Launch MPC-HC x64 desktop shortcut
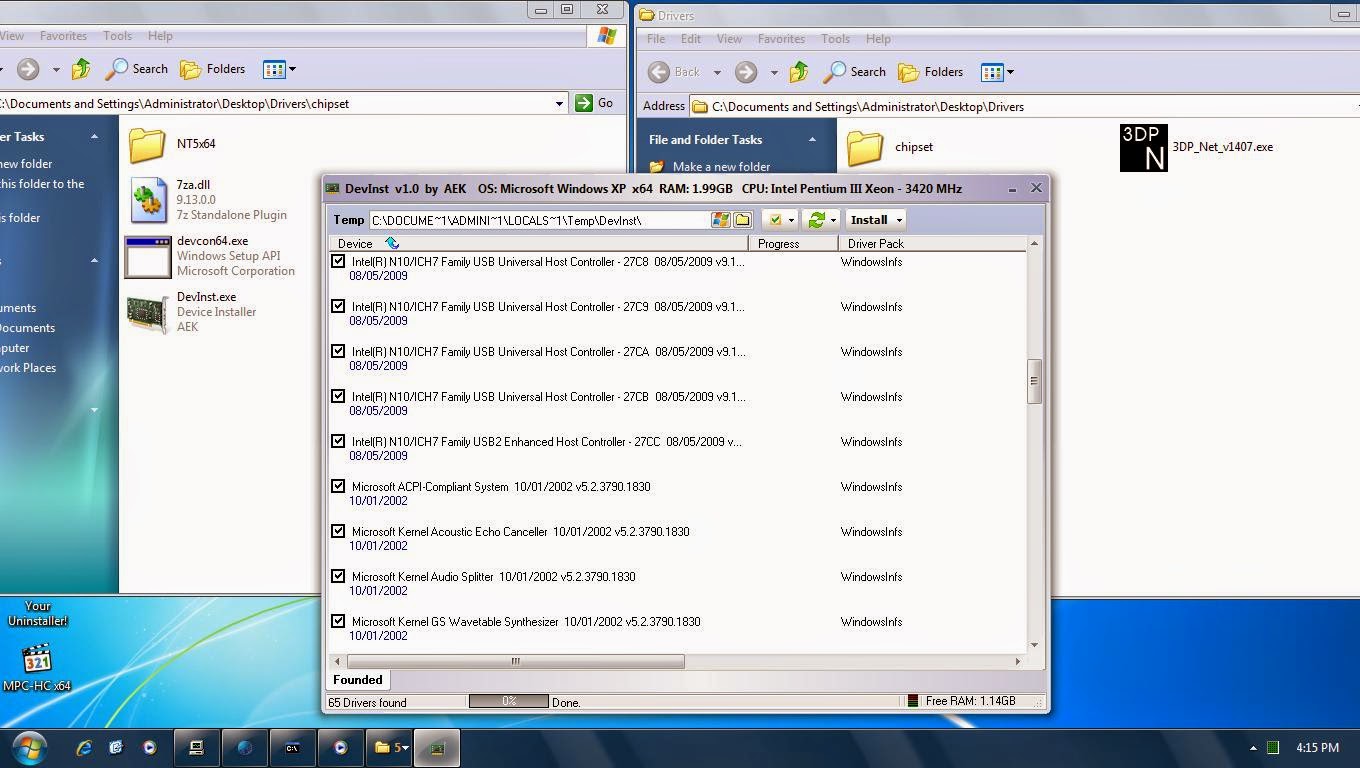 point(37,660)
